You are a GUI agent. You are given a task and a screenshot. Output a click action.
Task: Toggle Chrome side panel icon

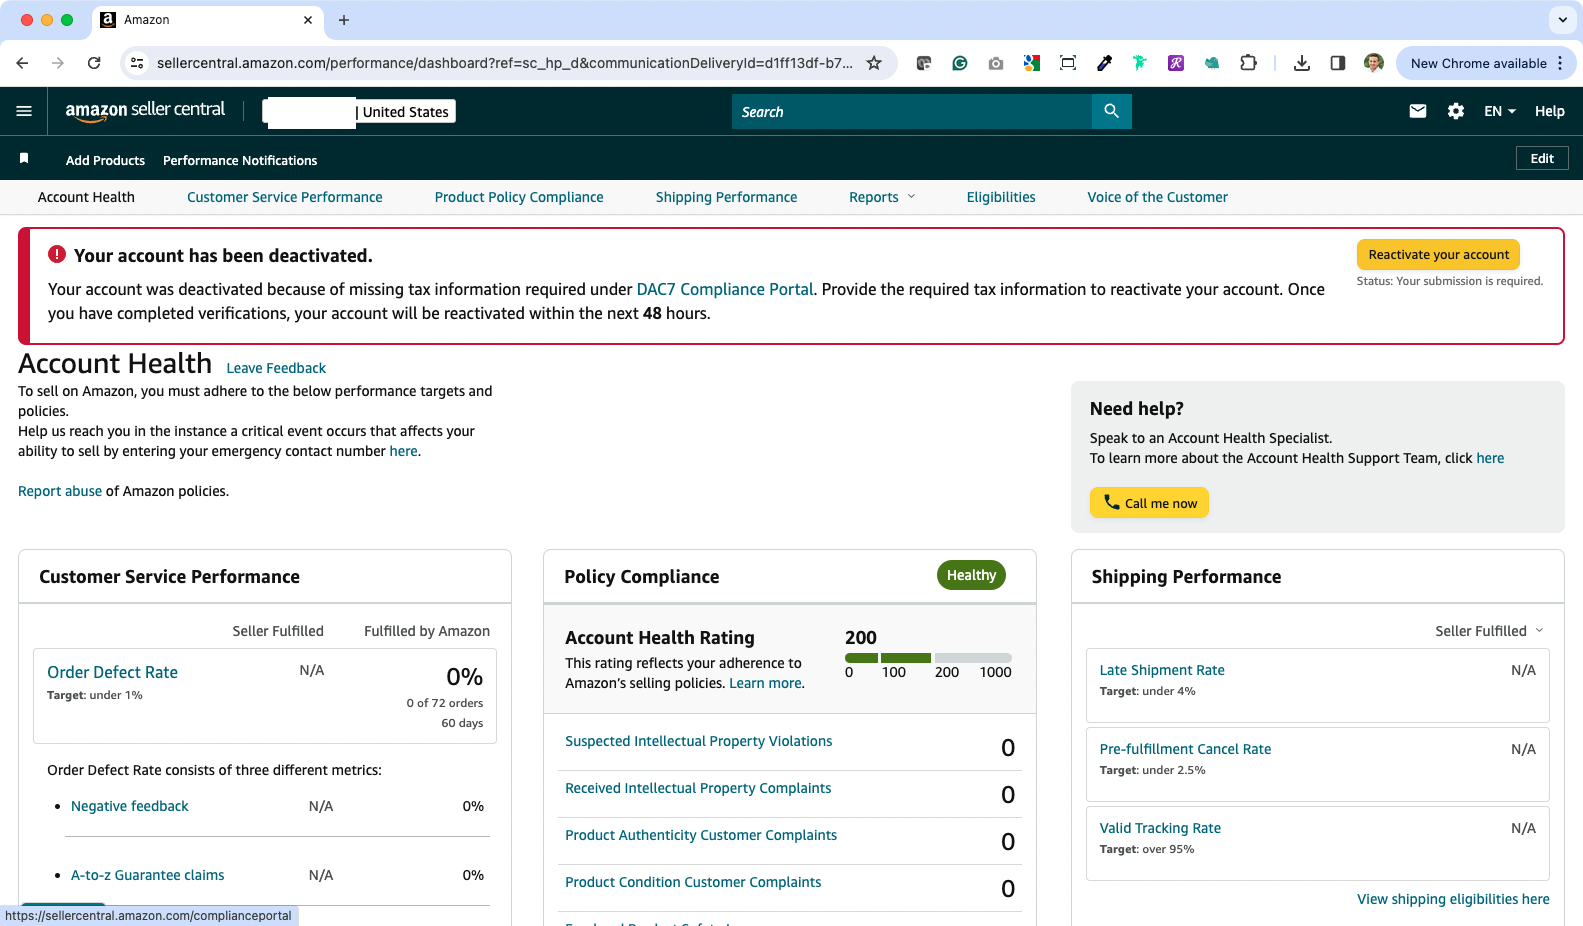[1337, 63]
